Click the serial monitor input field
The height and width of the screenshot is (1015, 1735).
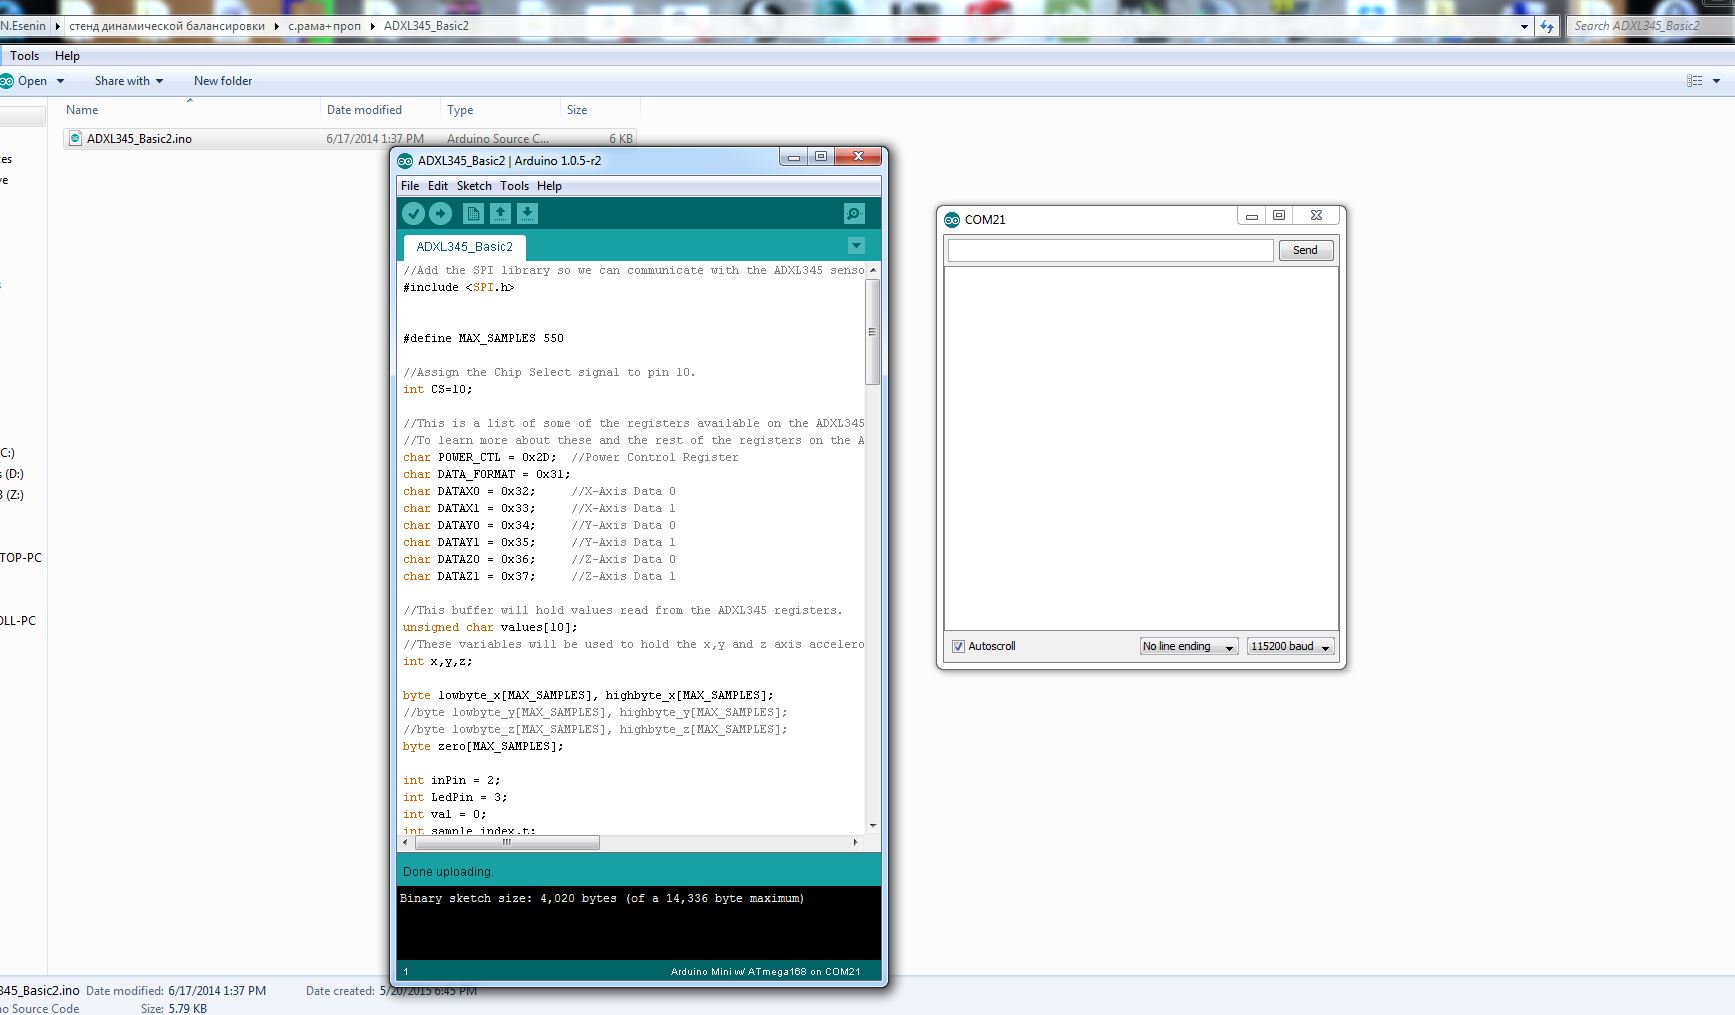[1110, 250]
